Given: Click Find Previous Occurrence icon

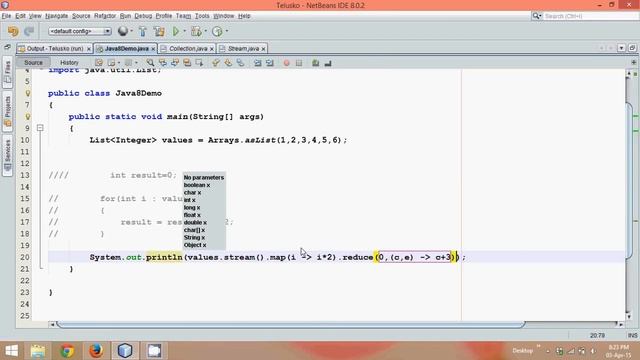Looking at the screenshot, I should [162, 63].
